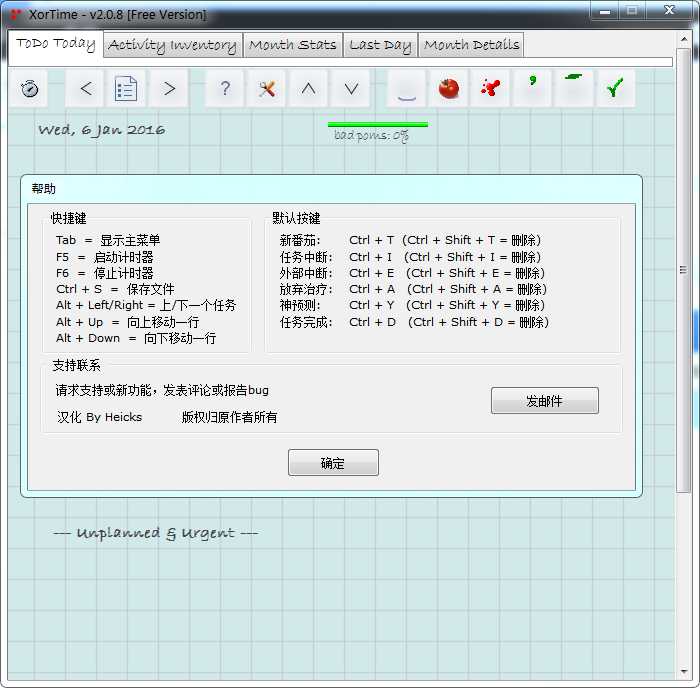Click '汉化 By Heicks' credit text

click(100, 417)
